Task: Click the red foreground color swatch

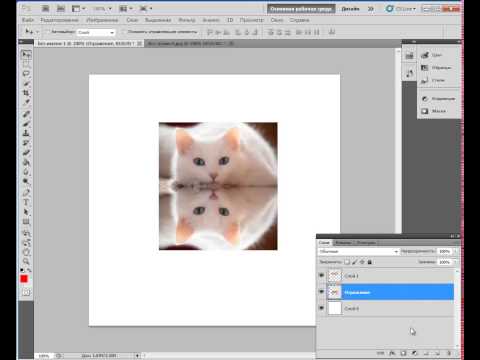Action: tap(24, 279)
